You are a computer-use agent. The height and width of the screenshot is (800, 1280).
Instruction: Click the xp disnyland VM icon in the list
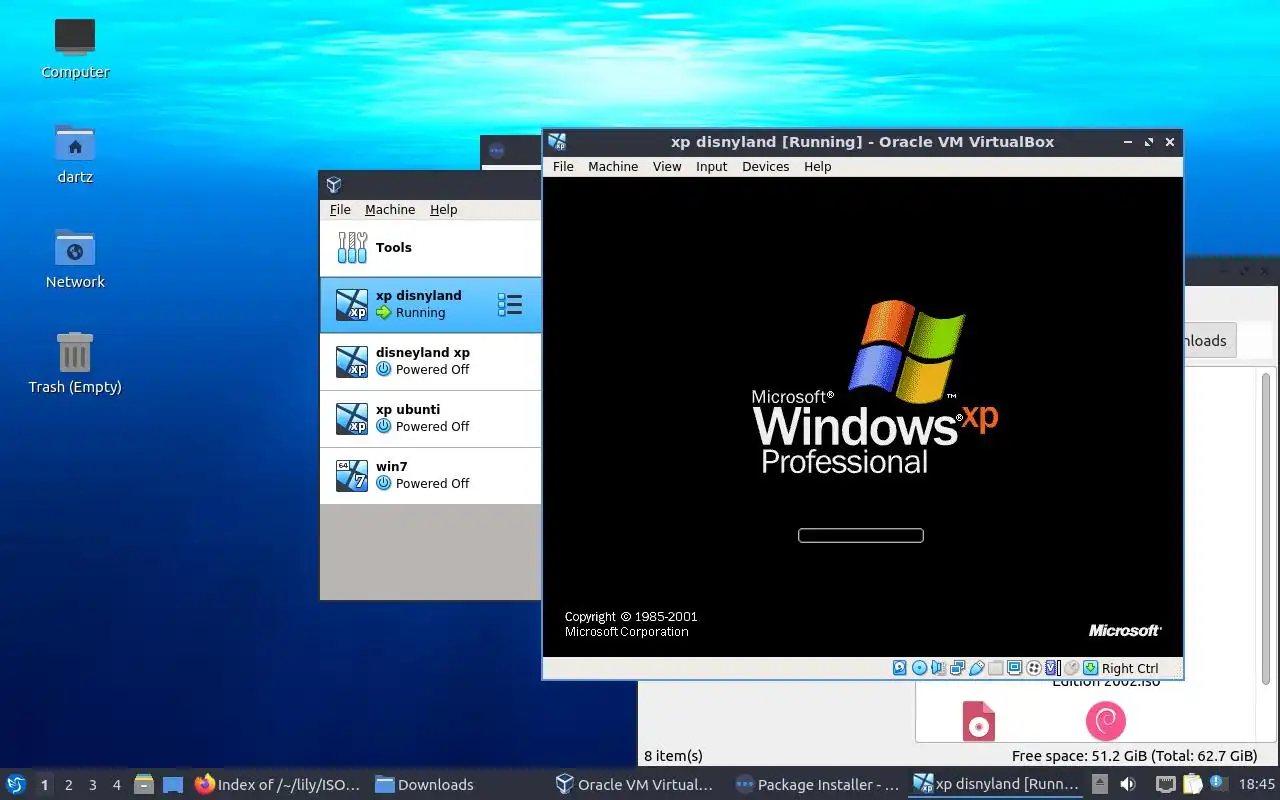352,304
